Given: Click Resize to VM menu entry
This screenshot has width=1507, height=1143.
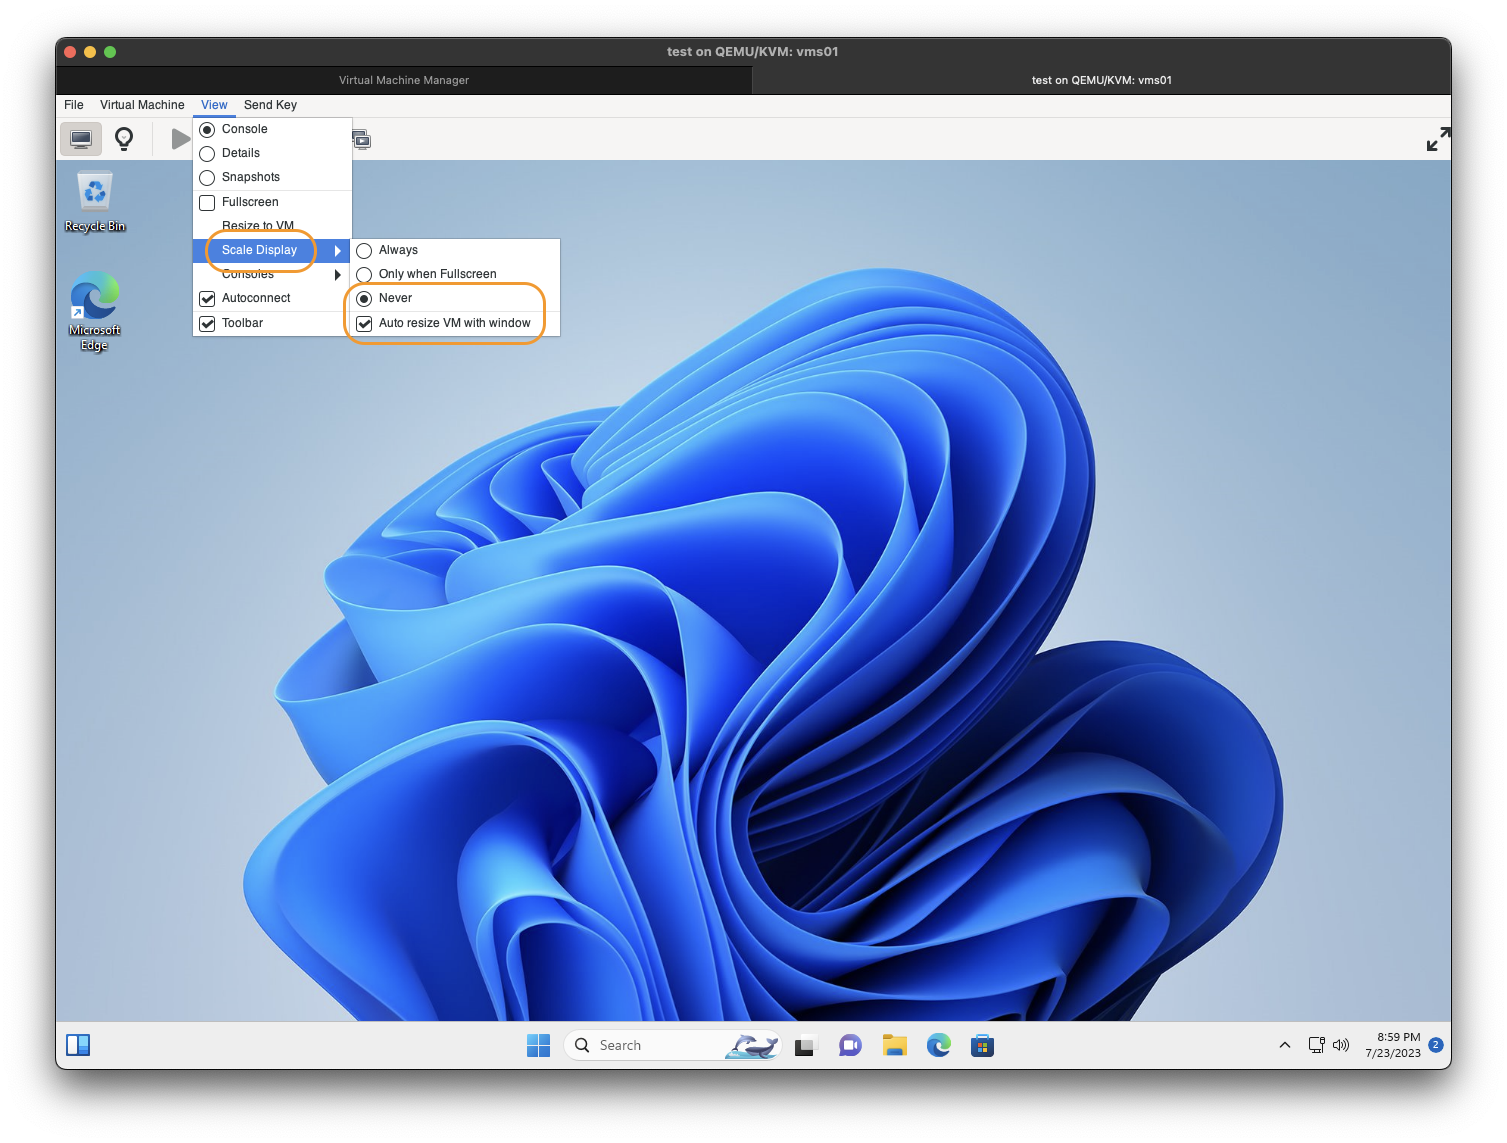Looking at the screenshot, I should coord(272,226).
